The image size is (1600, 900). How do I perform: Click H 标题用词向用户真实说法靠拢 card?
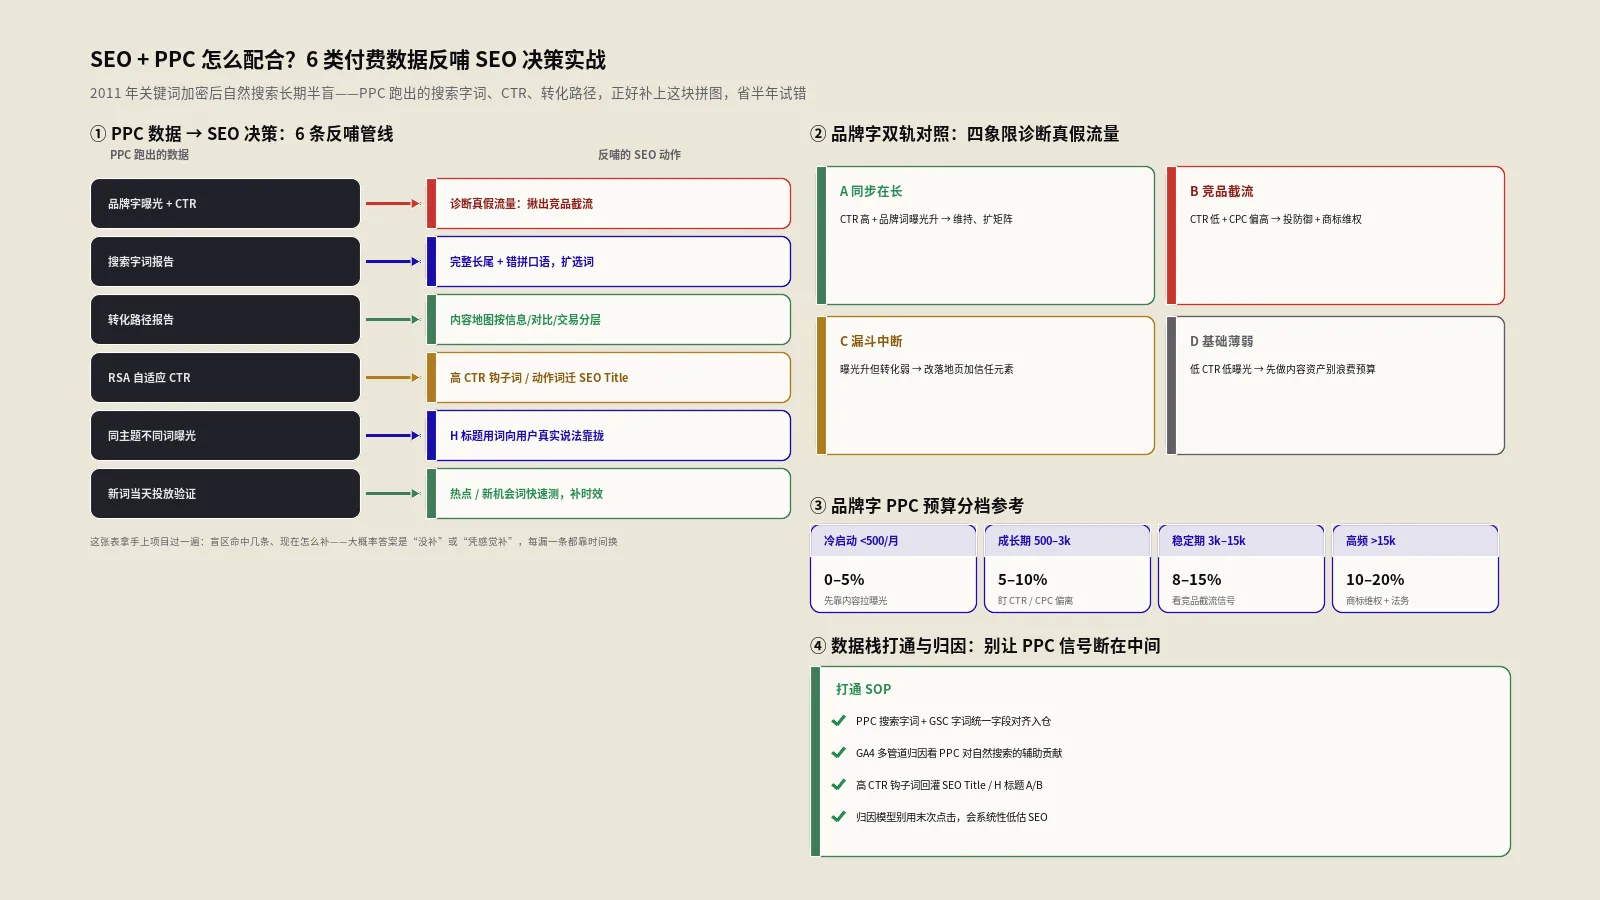point(609,435)
